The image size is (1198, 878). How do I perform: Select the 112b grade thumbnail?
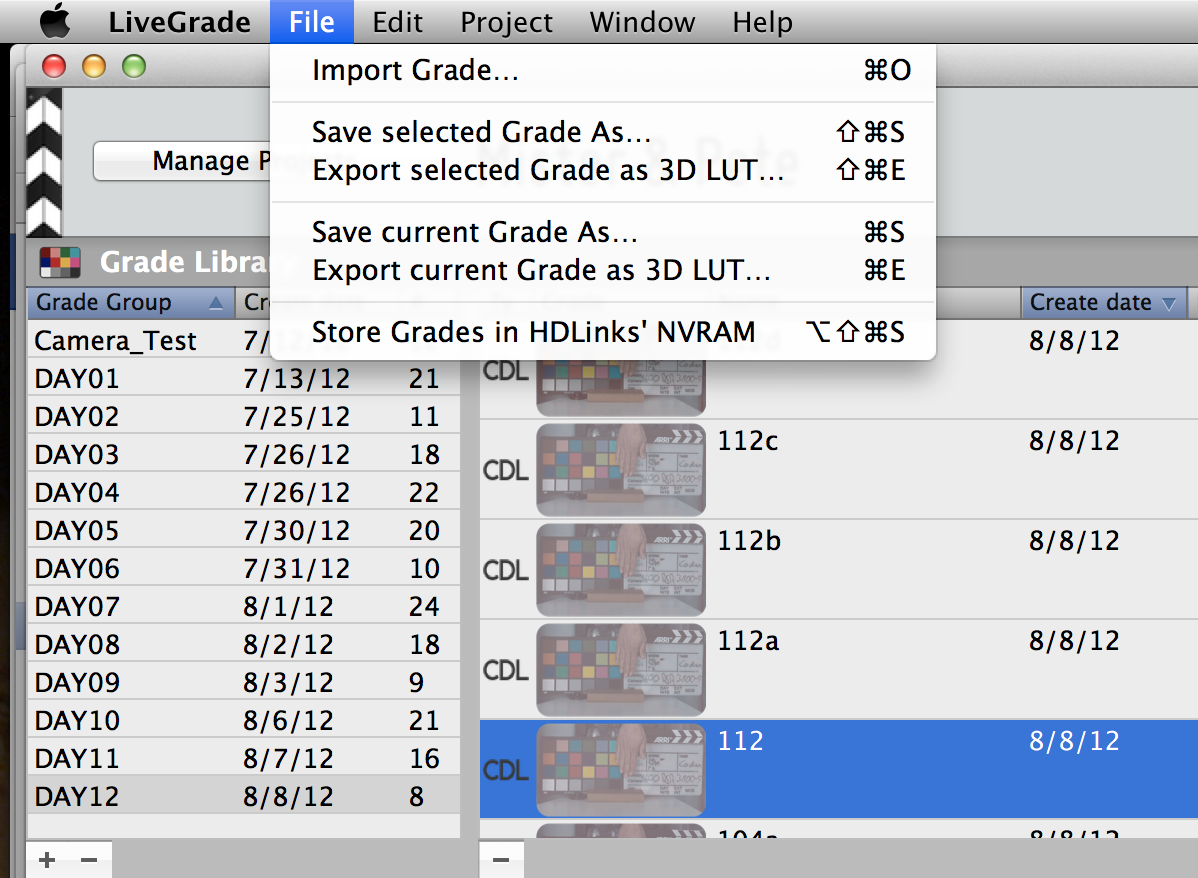pos(621,569)
